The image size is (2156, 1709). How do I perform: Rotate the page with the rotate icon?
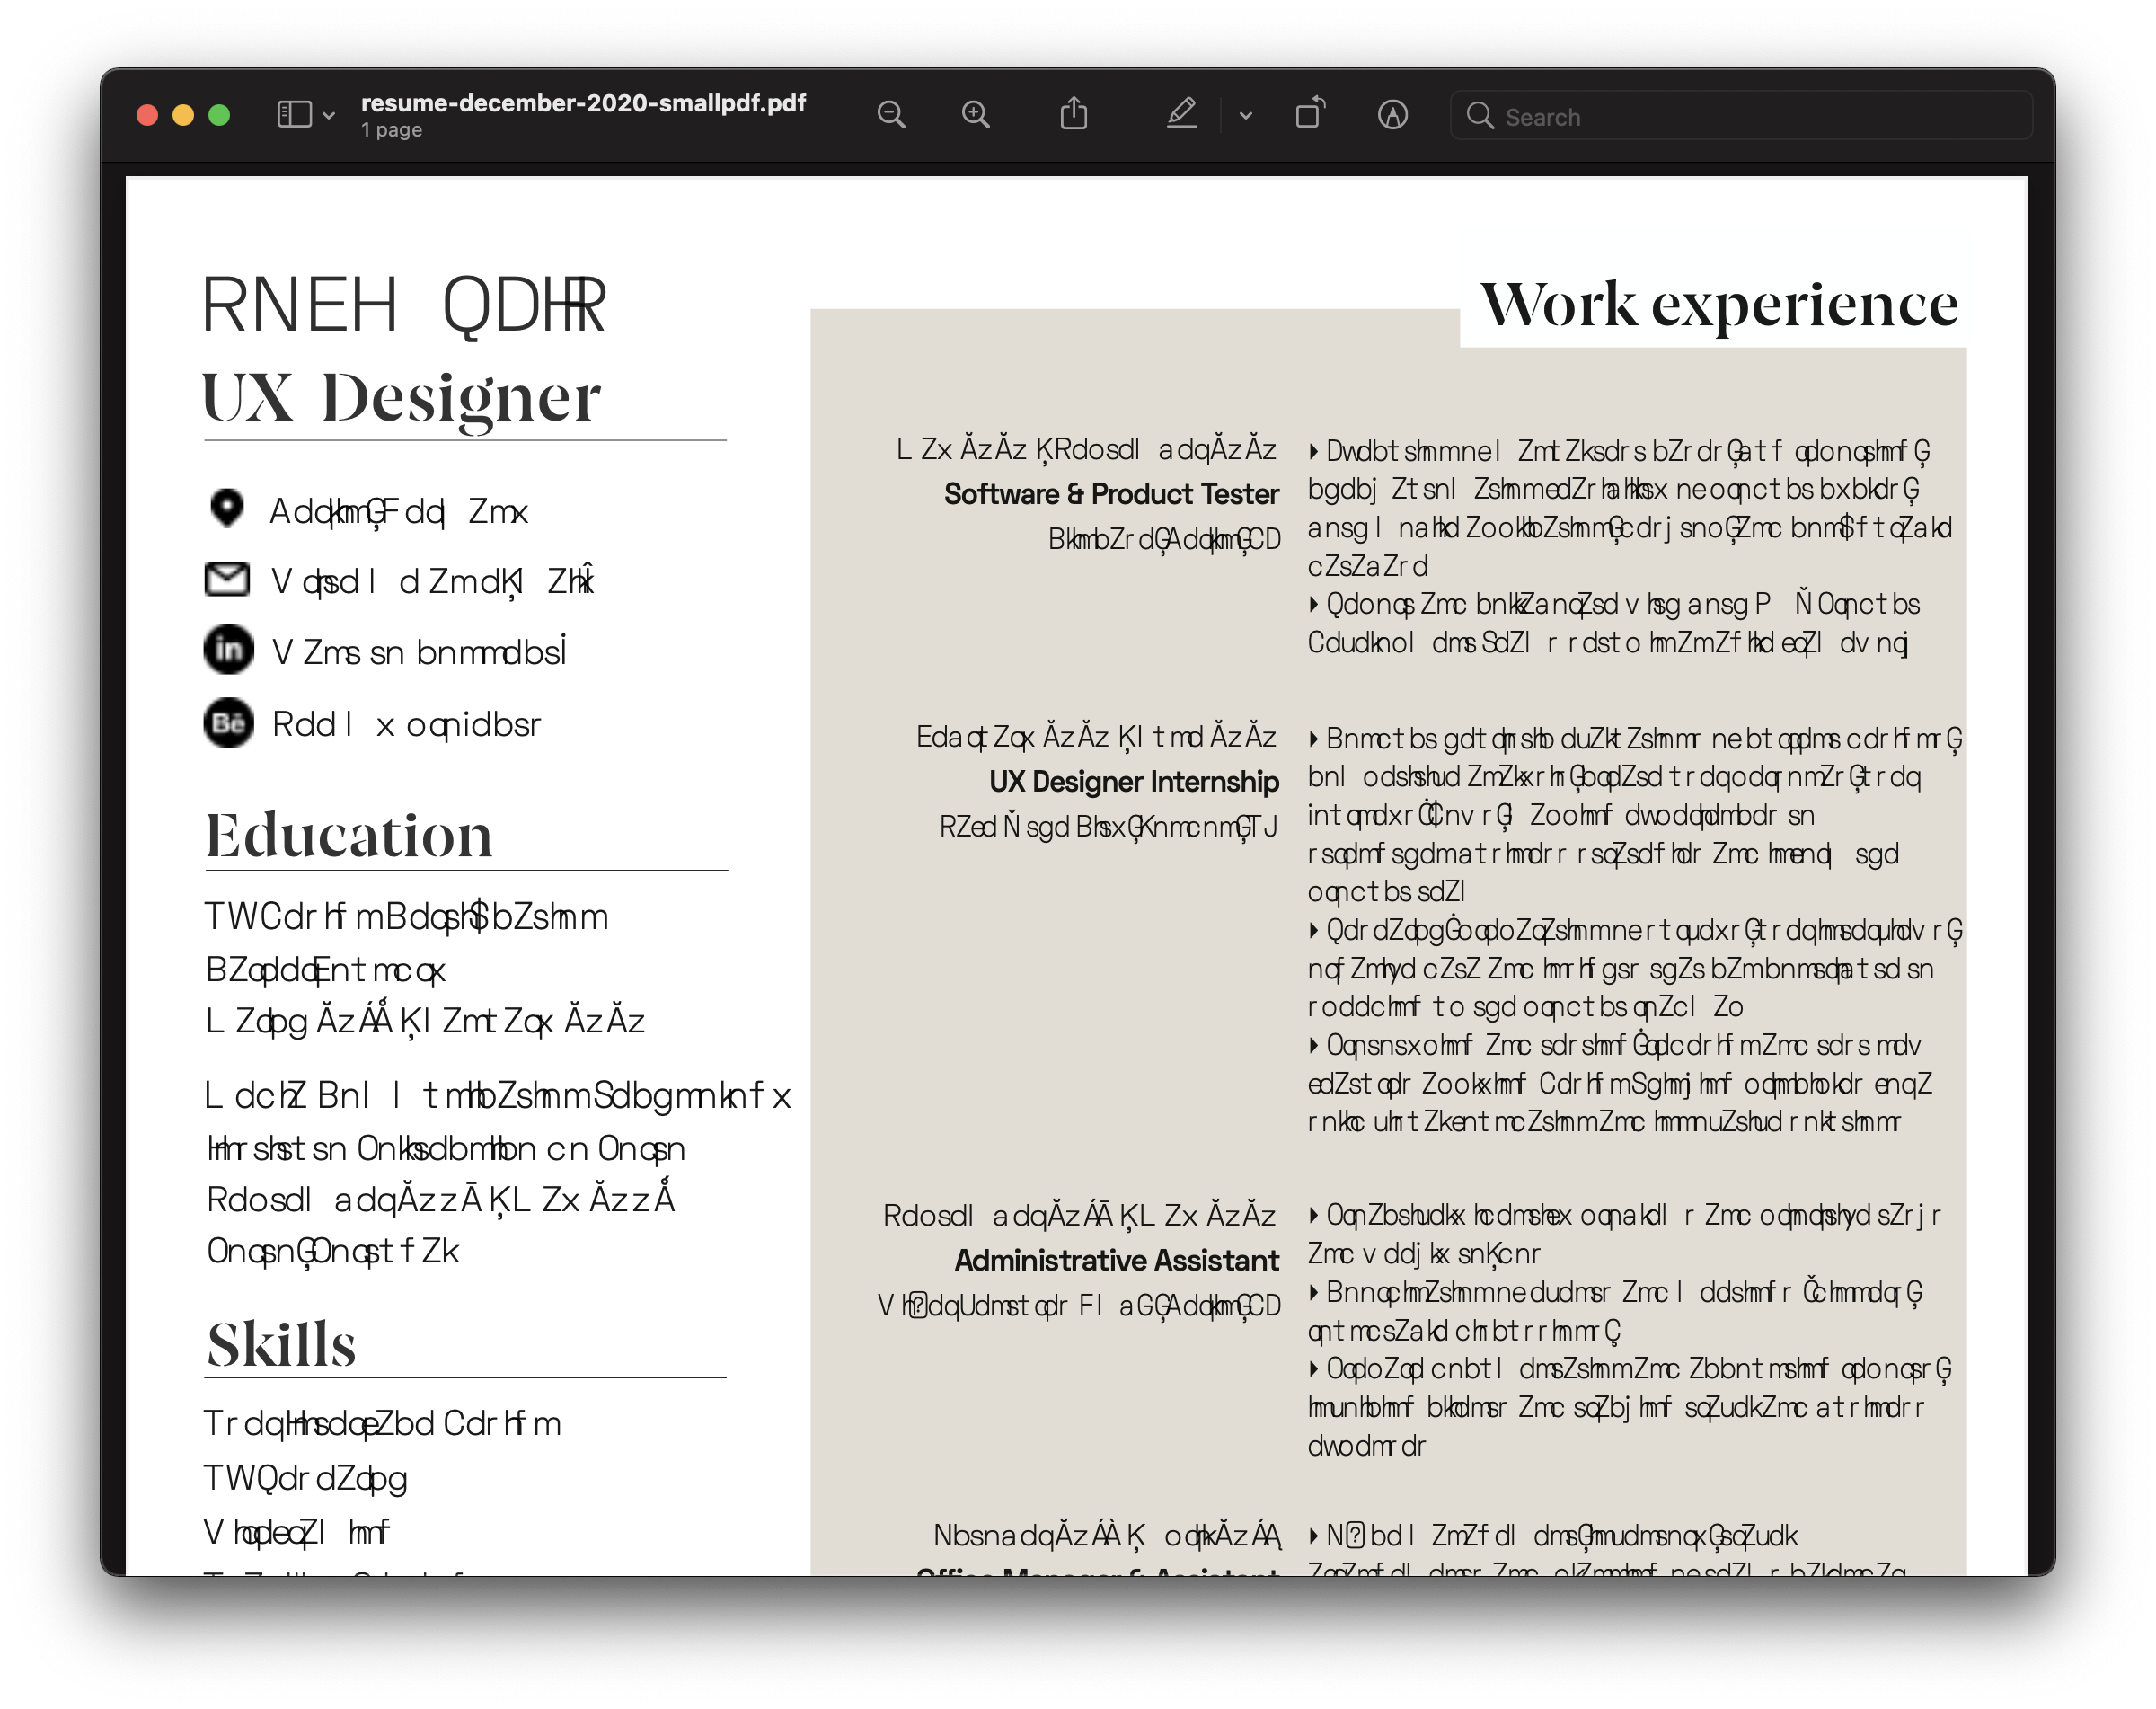click(1310, 113)
